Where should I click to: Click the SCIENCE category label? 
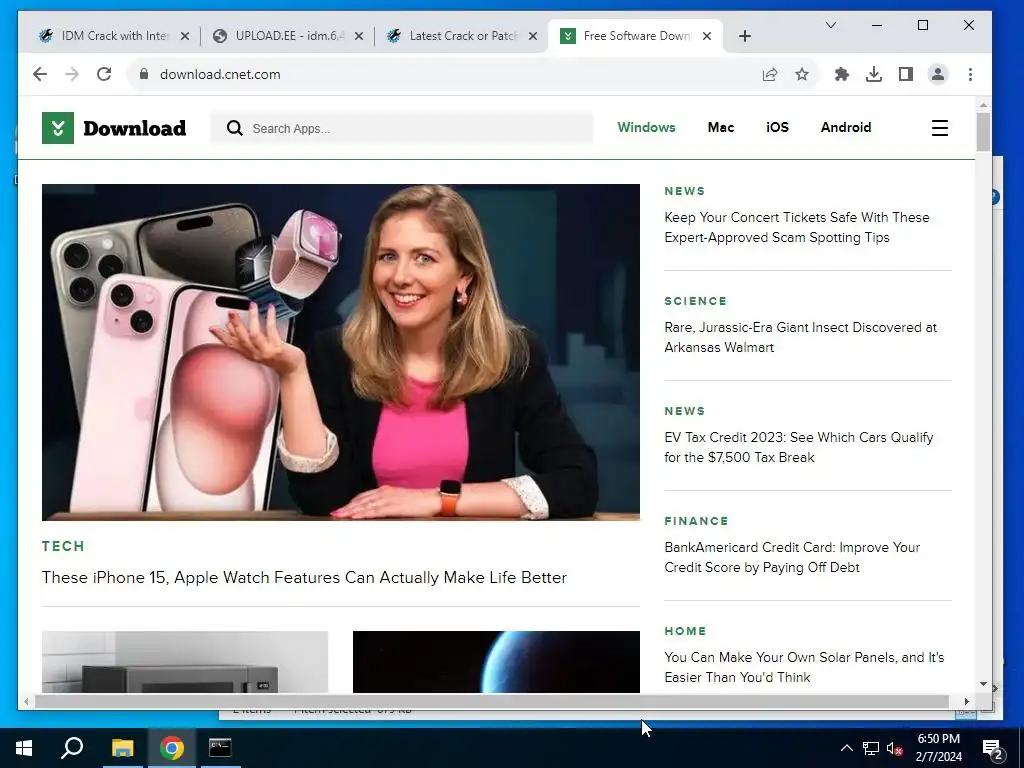696,301
